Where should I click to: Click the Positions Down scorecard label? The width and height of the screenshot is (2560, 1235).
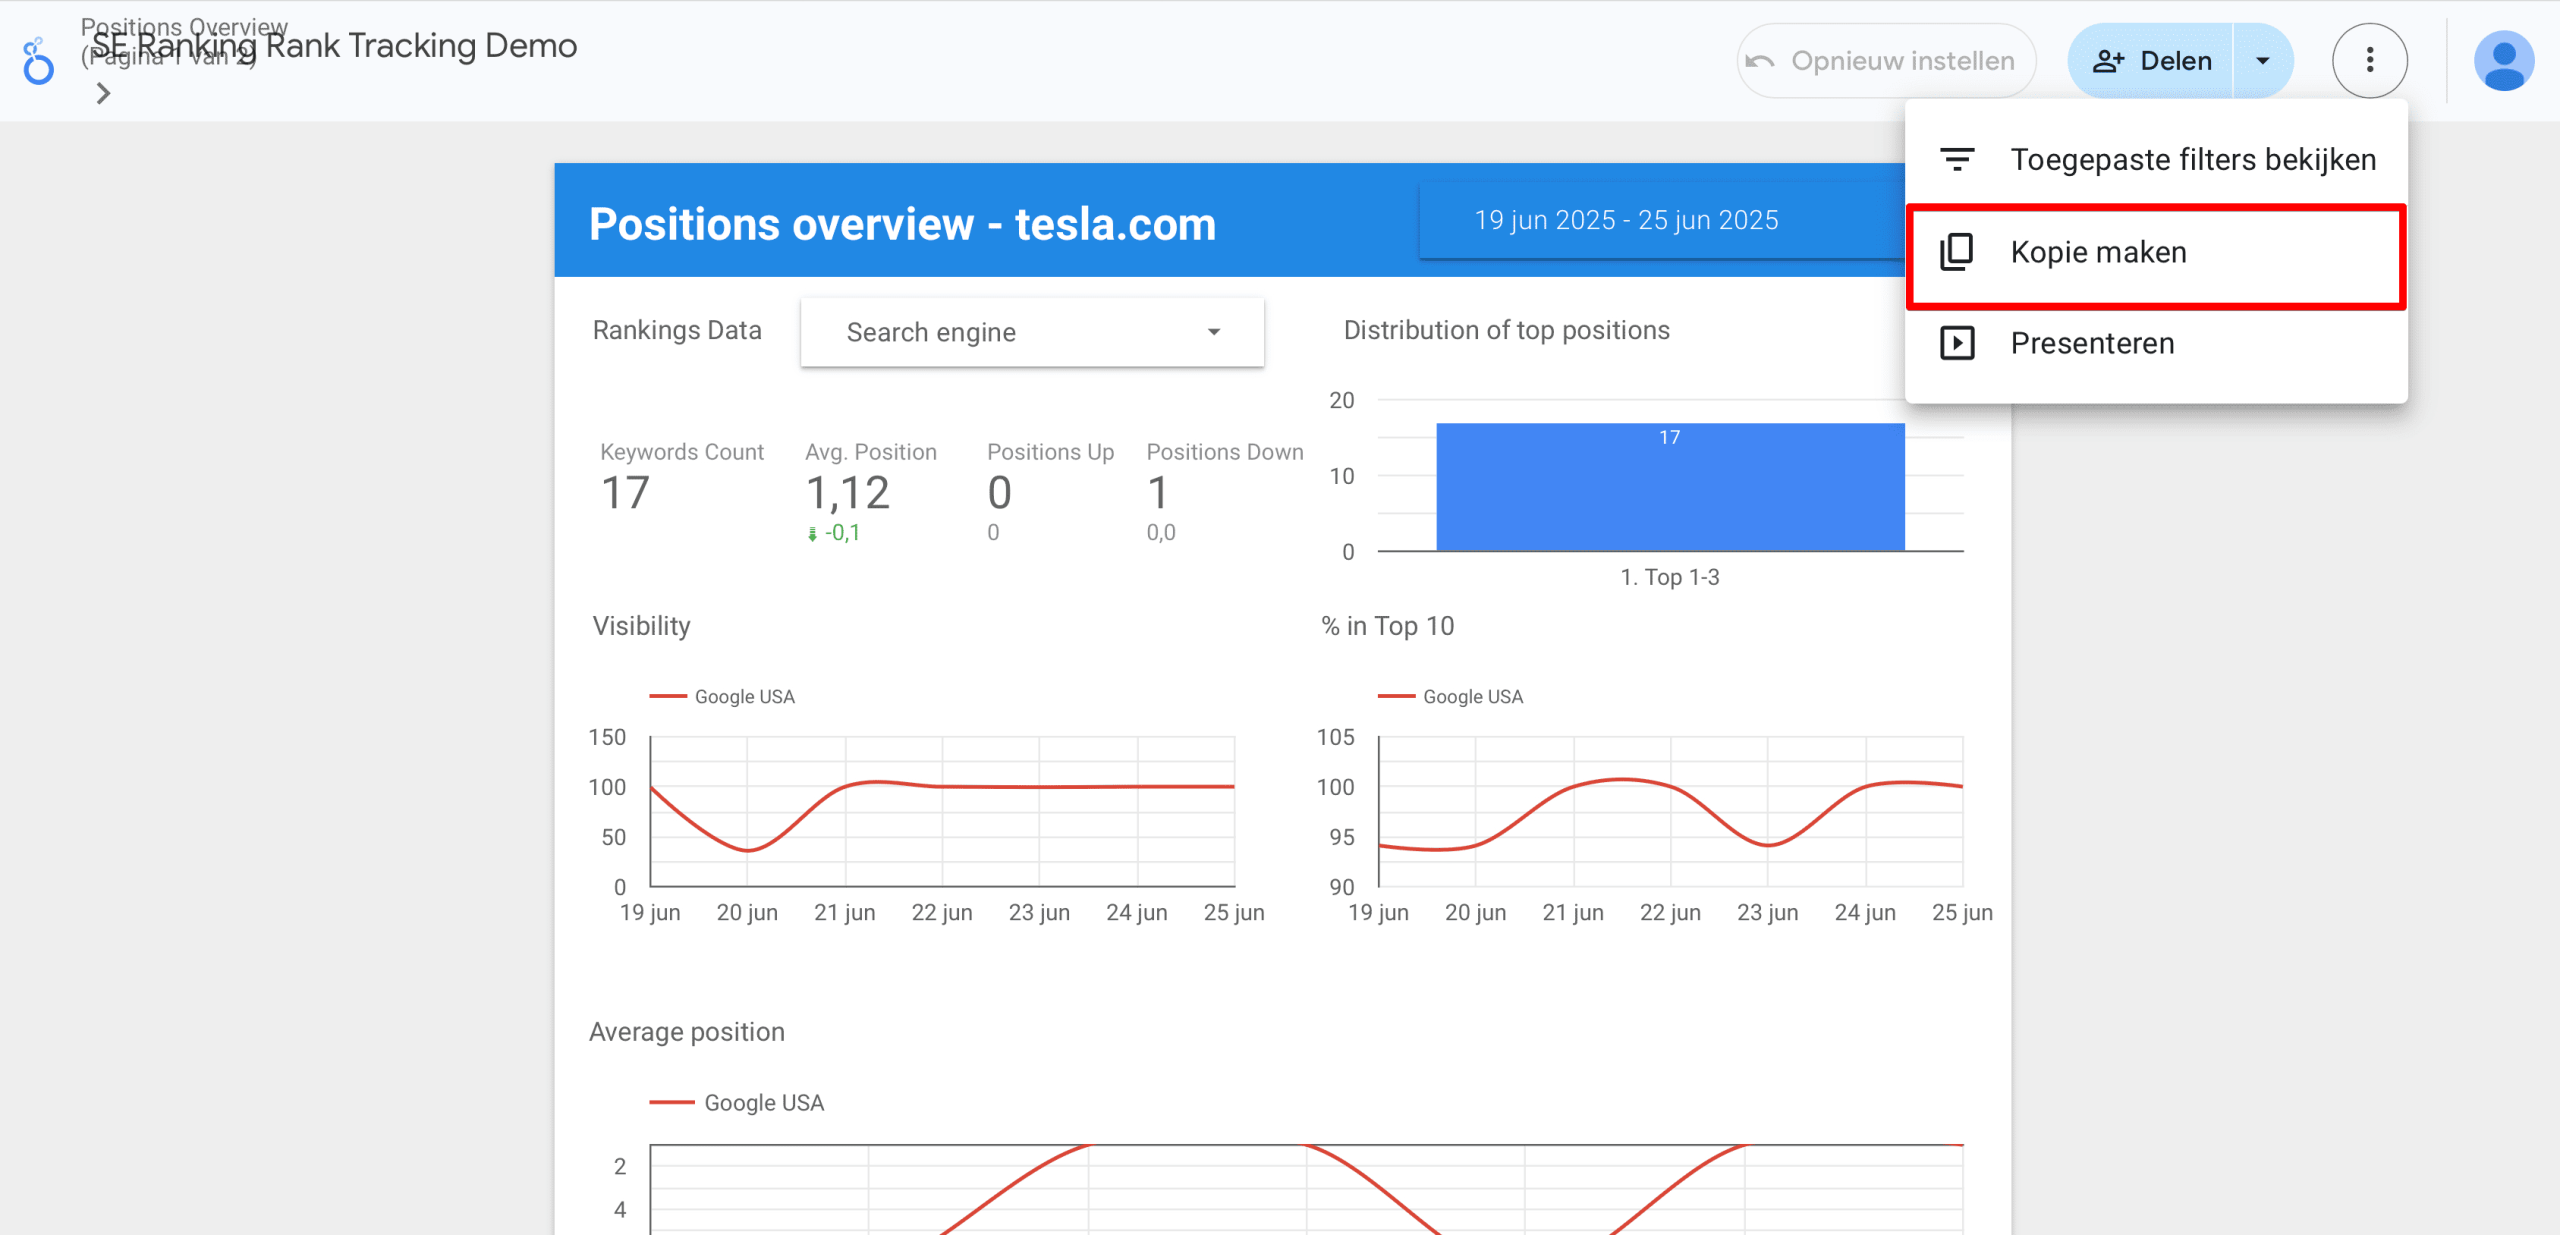1224,452
